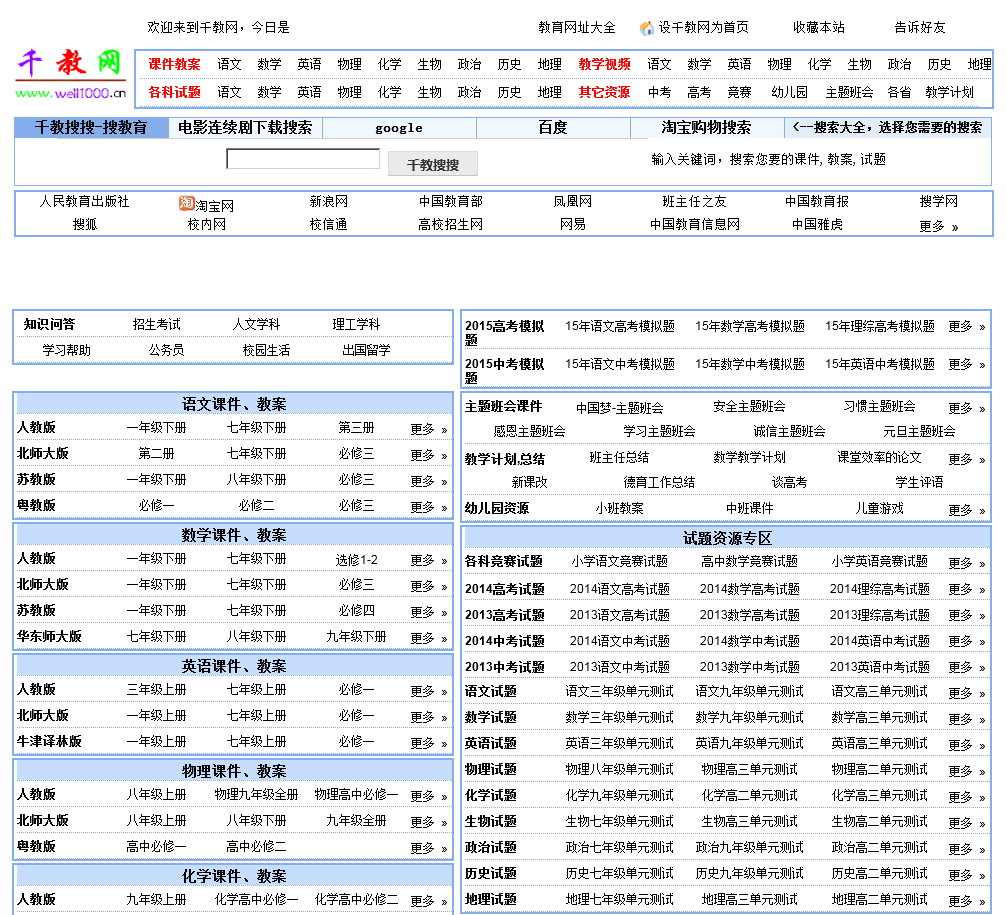Open the 教学视频 nav category

[x=604, y=64]
